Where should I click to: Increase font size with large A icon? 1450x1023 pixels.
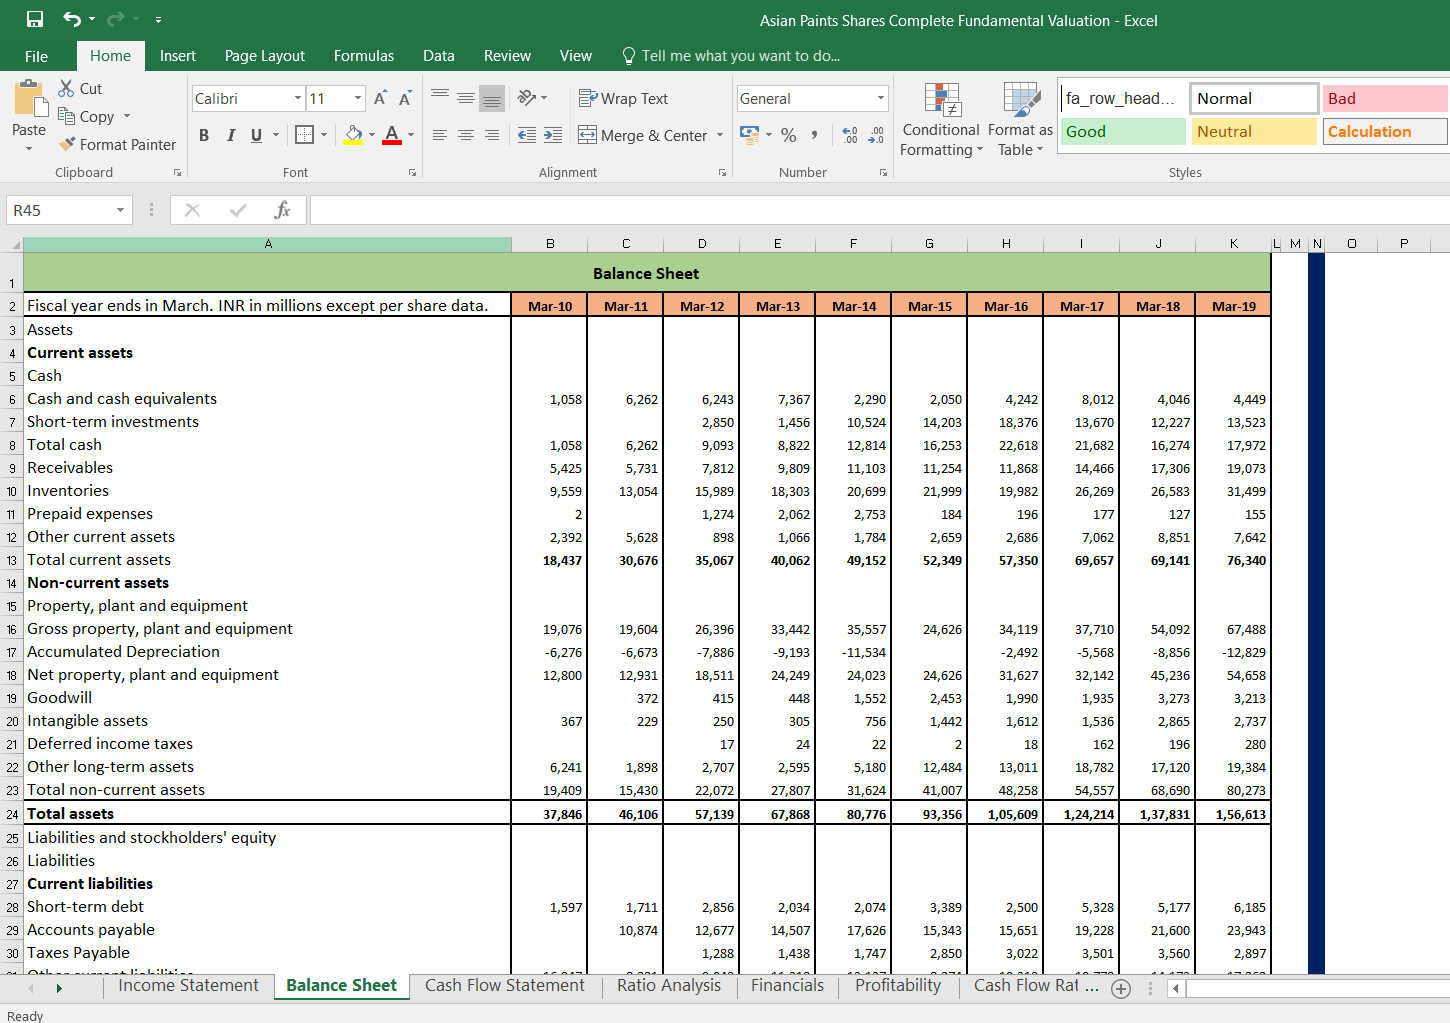(380, 98)
